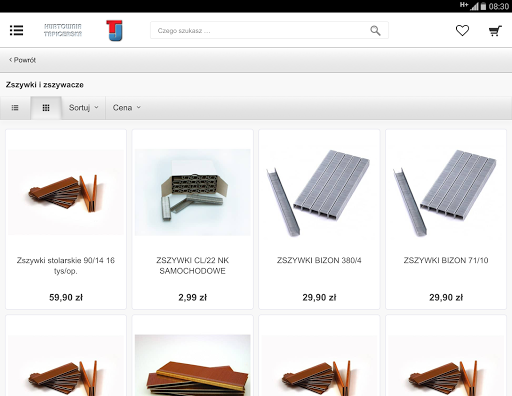Select the ZSZYWKI CL/22 NK SAMOCHODOWE title

coord(193,266)
